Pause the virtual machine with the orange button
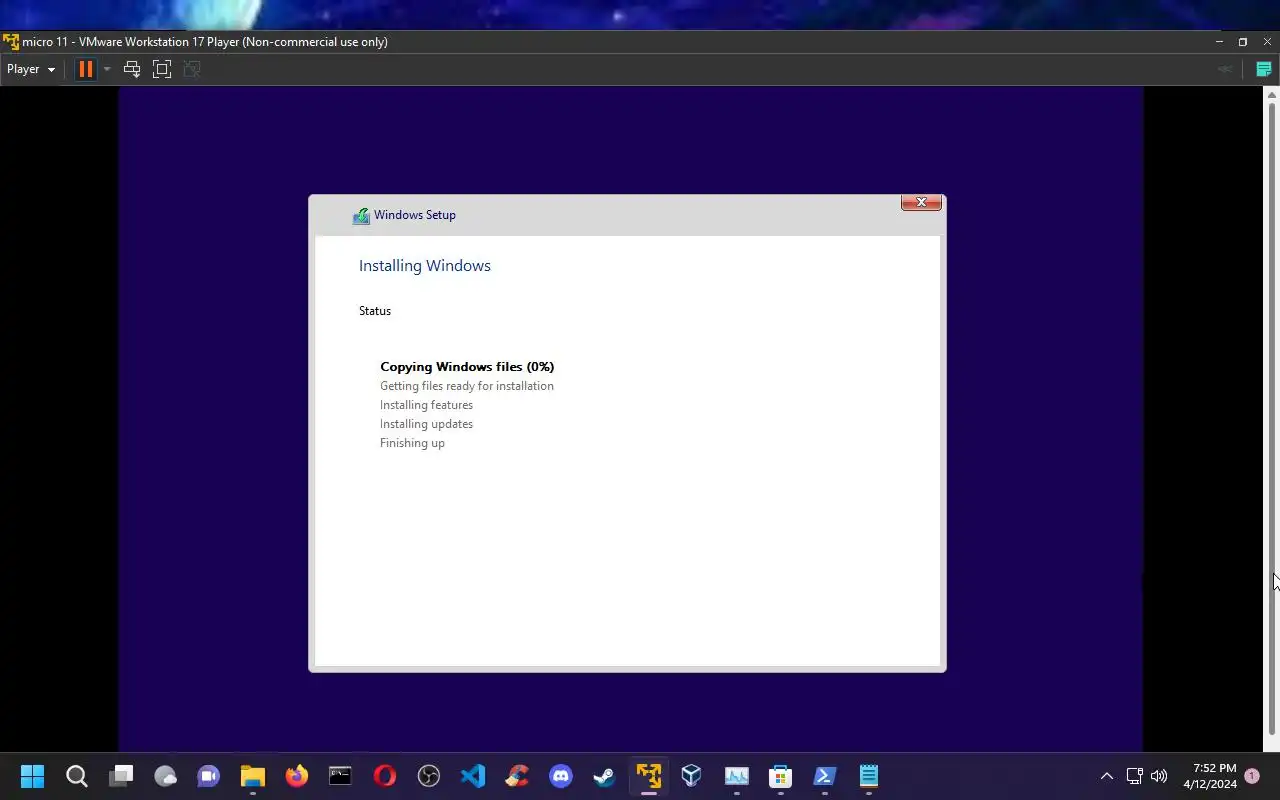 (x=85, y=69)
